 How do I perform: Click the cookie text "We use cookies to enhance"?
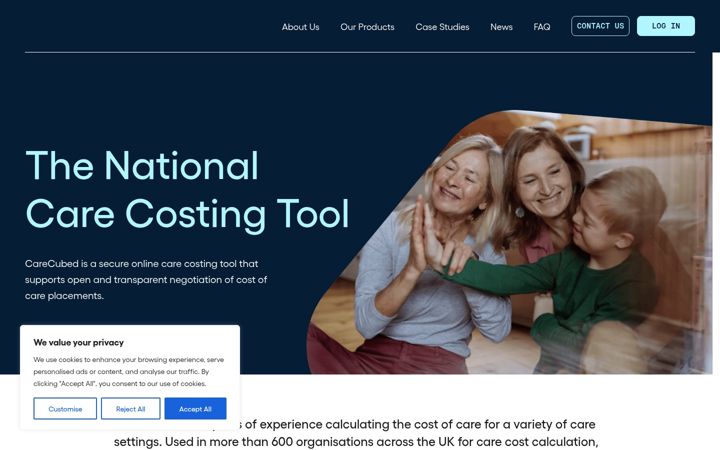[129, 371]
